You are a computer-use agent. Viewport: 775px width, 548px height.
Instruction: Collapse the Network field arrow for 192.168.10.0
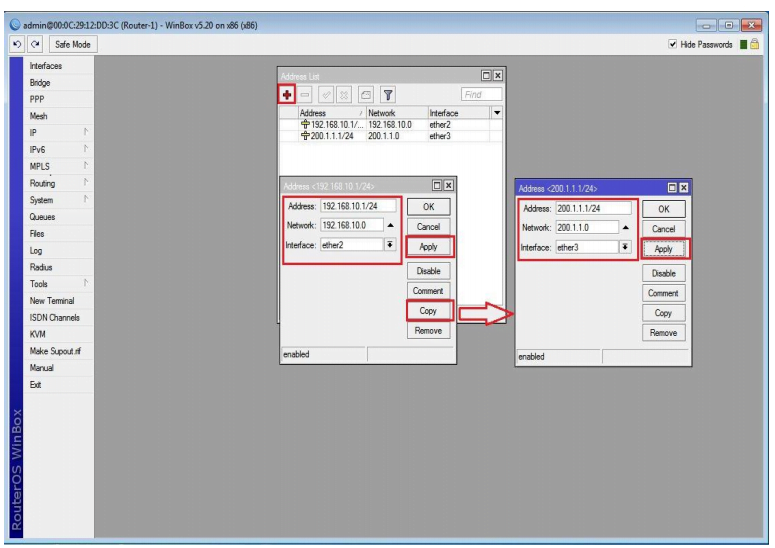390,226
